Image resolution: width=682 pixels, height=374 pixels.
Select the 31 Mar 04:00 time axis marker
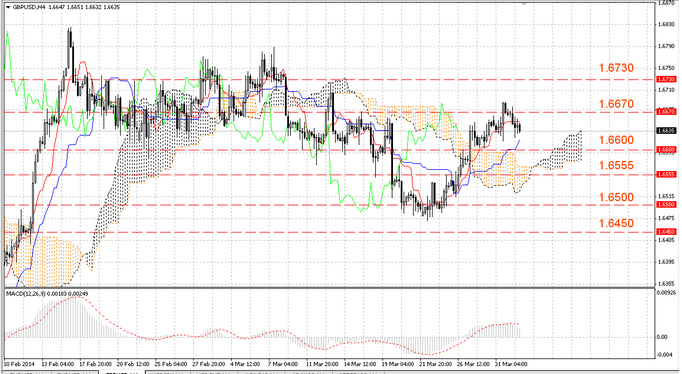pyautogui.click(x=512, y=364)
